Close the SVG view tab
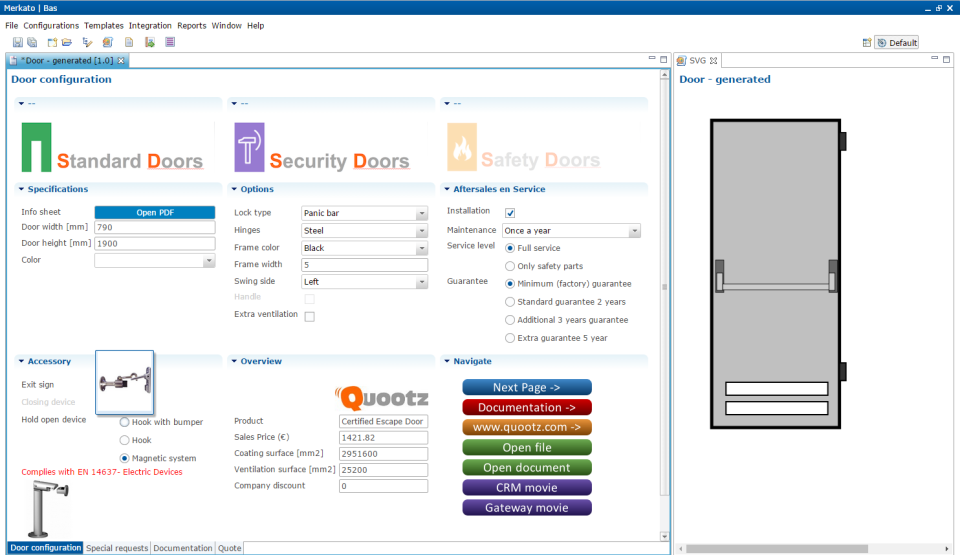960x555 pixels. point(713,61)
